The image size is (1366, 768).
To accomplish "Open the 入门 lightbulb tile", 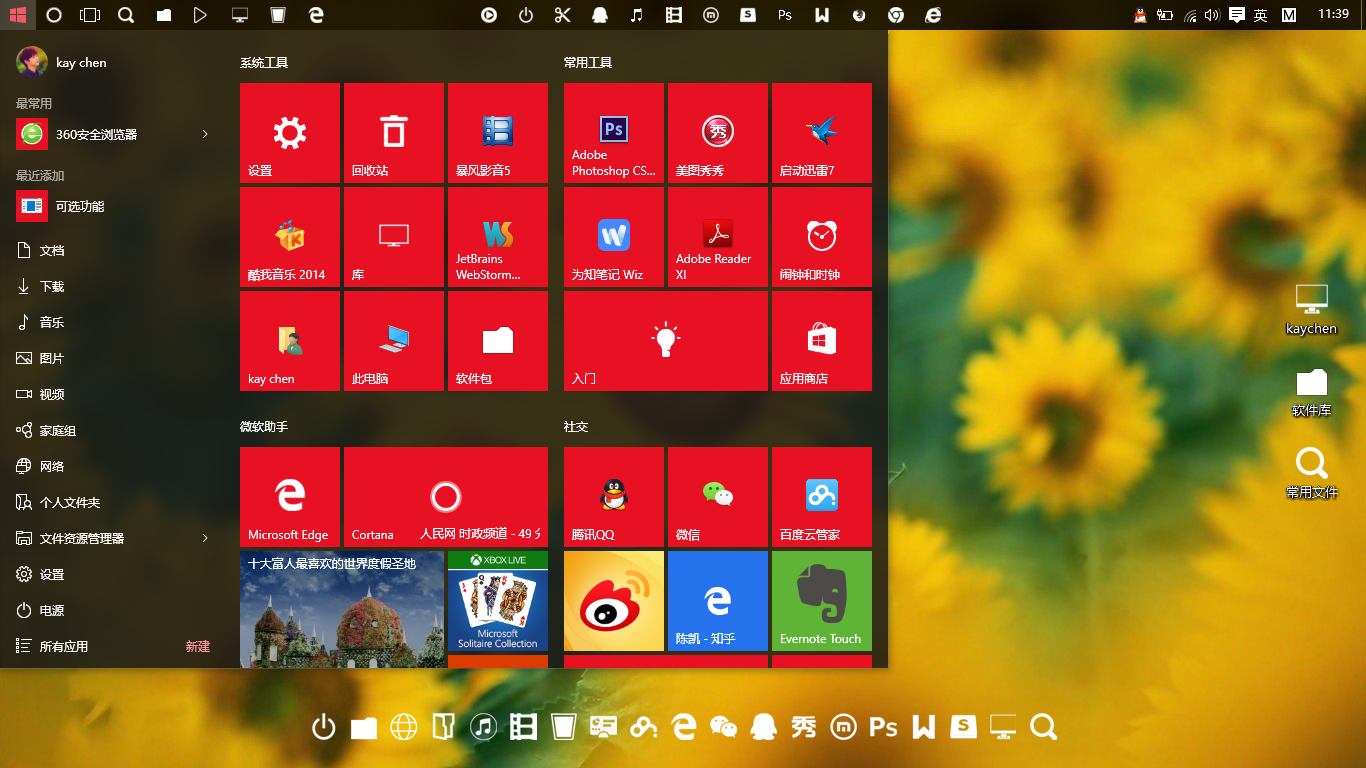I will tap(666, 341).
